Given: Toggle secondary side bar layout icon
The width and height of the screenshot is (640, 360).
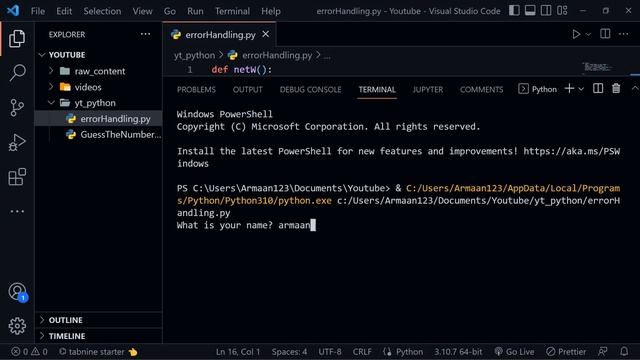Looking at the screenshot, I should (546, 11).
